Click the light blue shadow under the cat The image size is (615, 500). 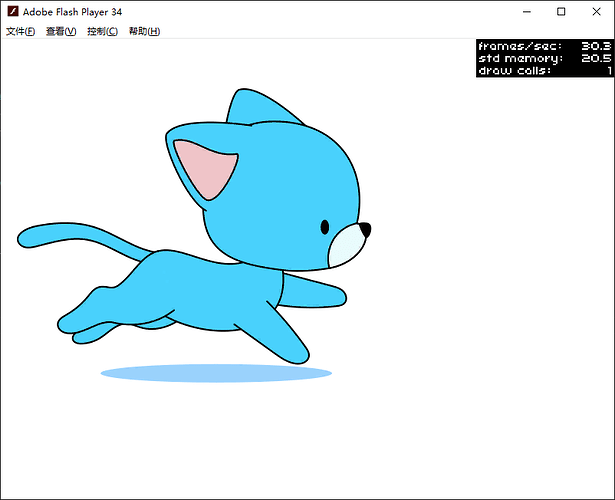click(x=216, y=373)
